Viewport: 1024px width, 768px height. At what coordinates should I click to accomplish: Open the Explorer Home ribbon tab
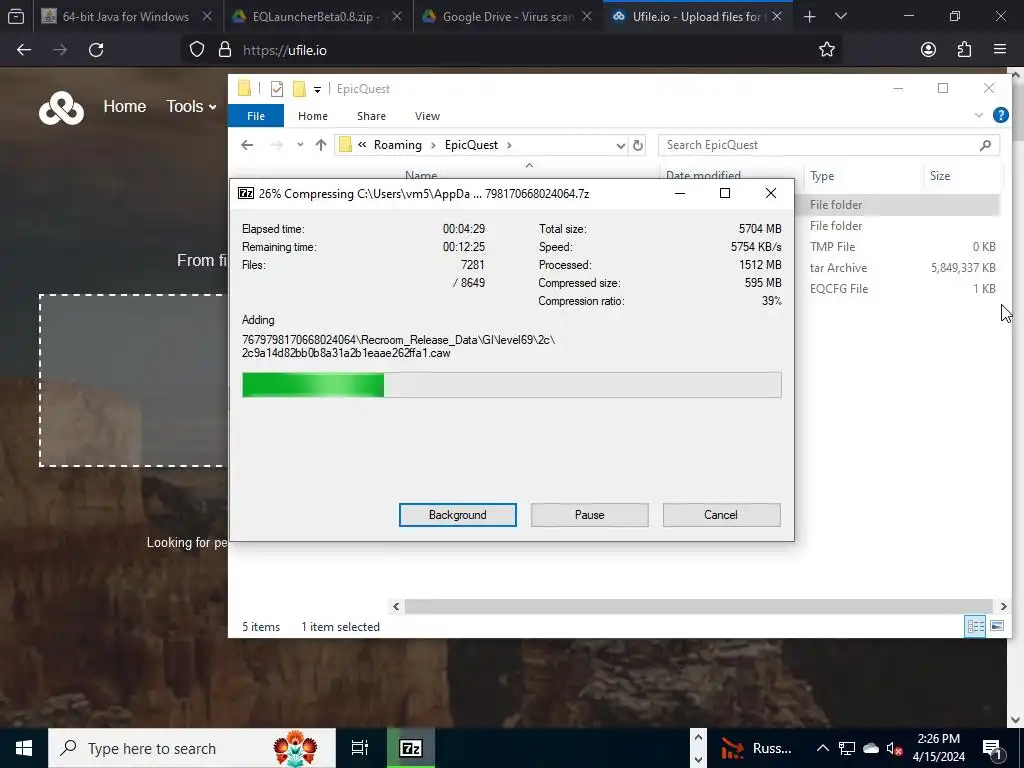313,116
